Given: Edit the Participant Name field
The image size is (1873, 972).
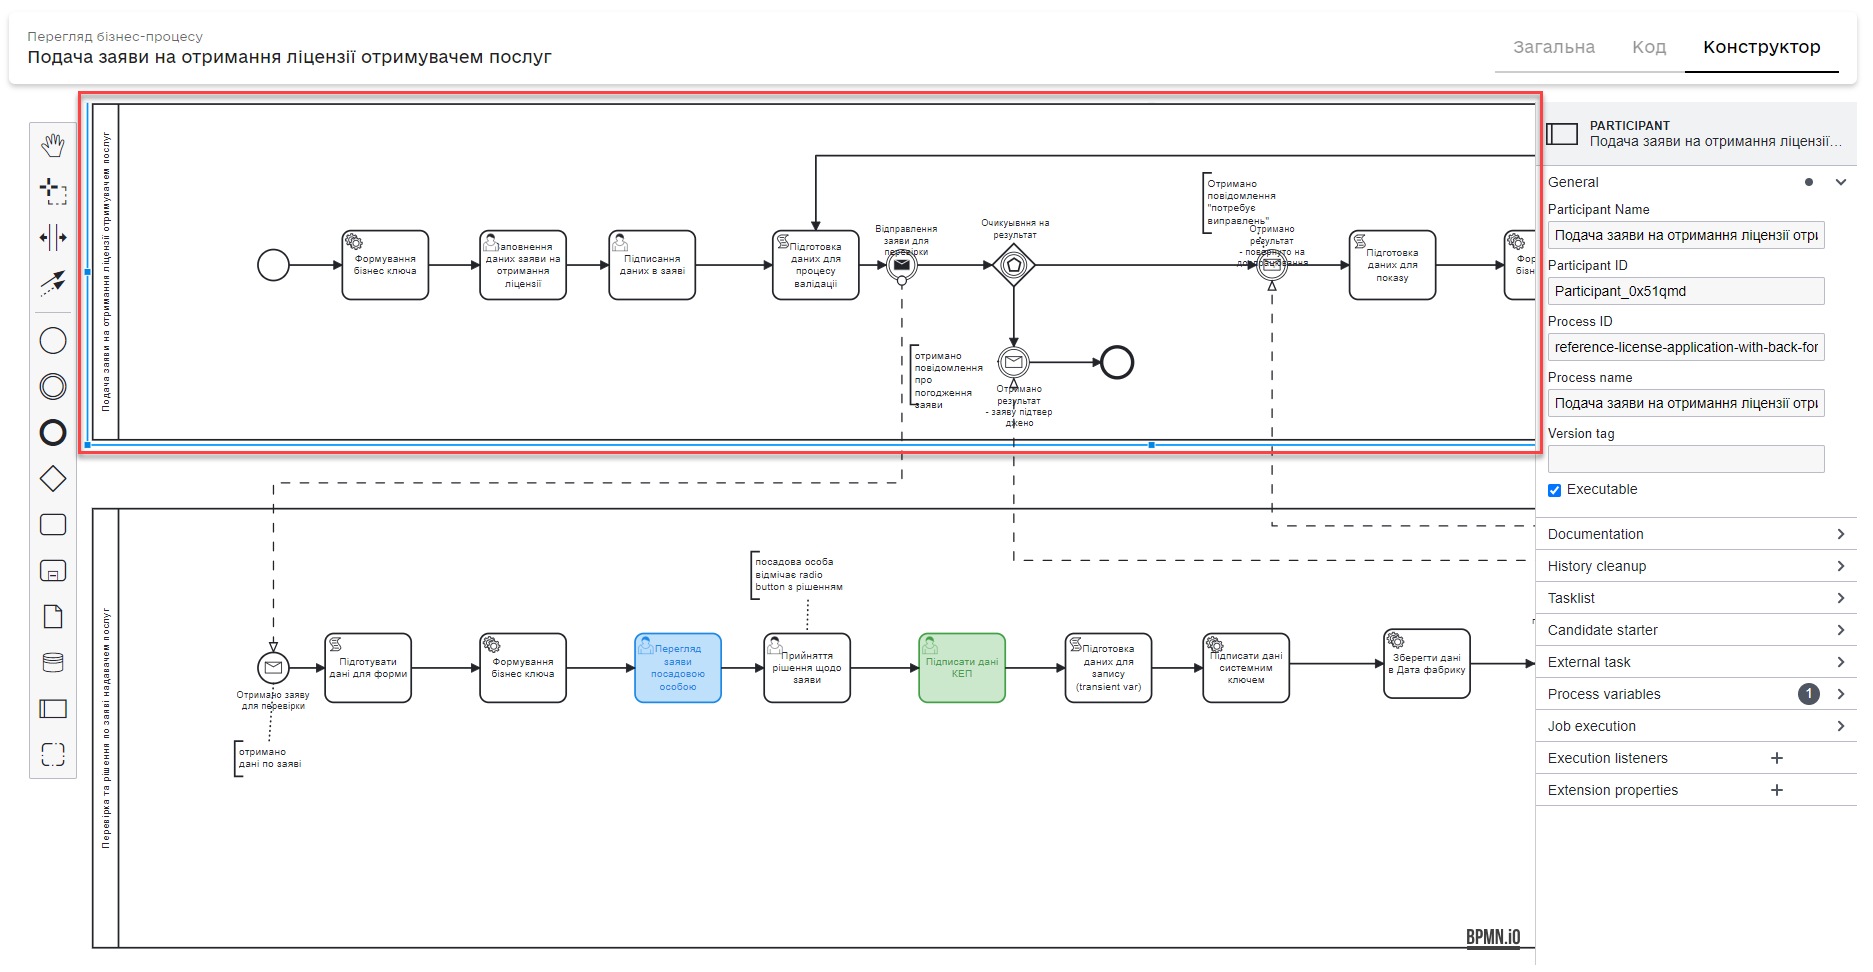Looking at the screenshot, I should click(x=1686, y=235).
